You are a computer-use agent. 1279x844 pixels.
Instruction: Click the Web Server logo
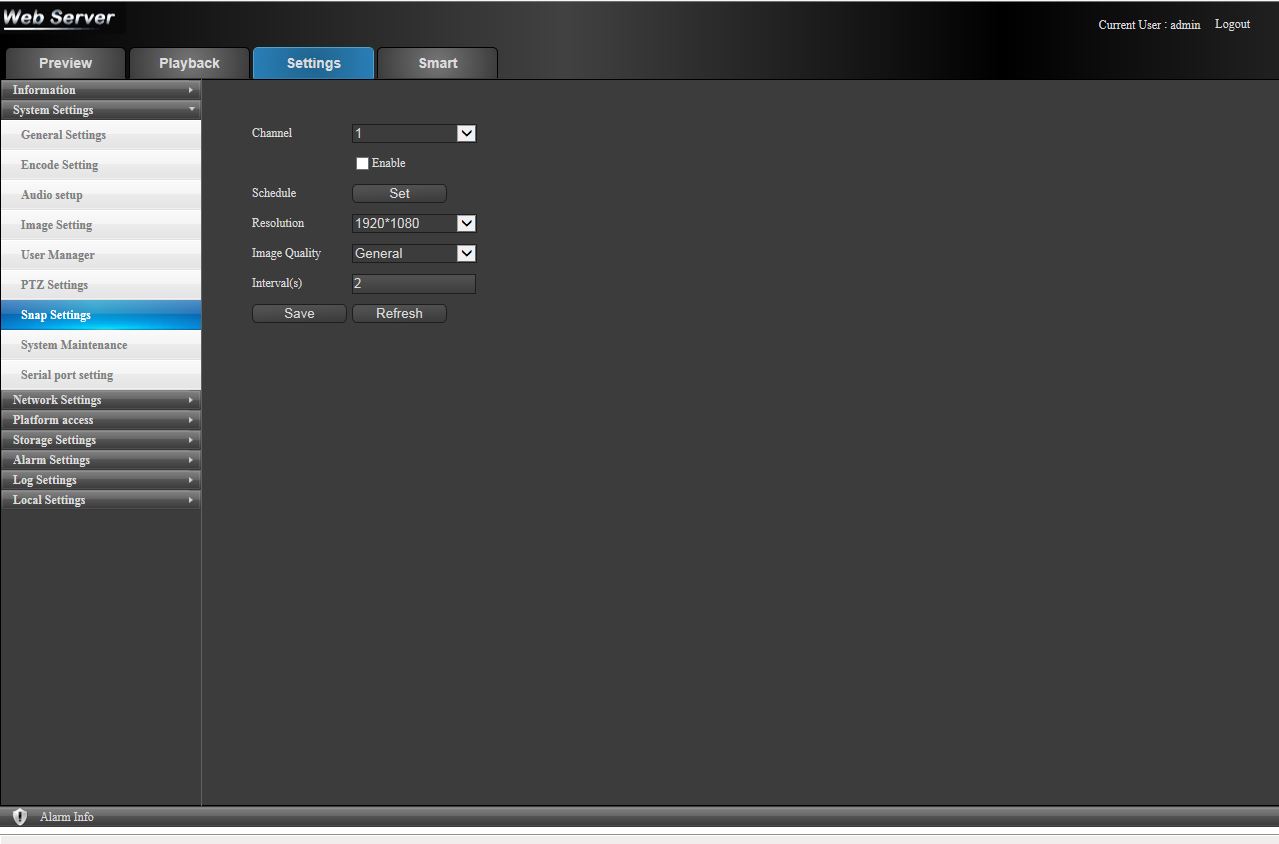coord(60,18)
